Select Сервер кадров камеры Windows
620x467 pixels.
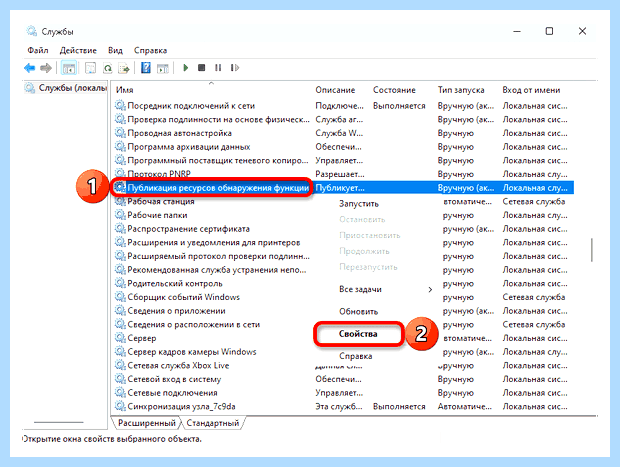[x=192, y=352]
